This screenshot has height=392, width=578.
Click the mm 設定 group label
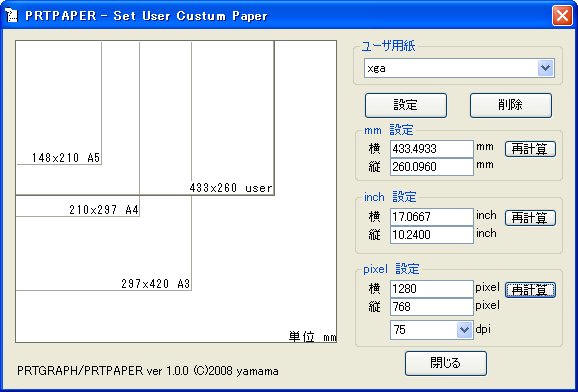click(x=389, y=130)
